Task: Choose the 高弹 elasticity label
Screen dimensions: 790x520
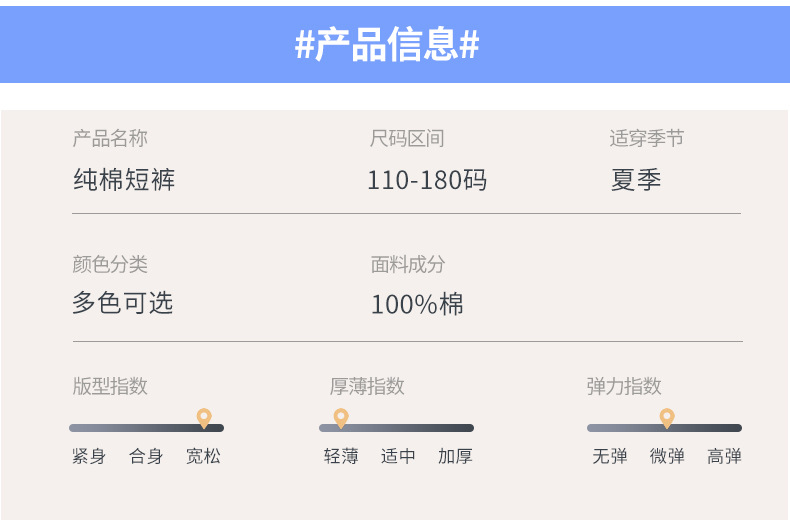Action: [724, 456]
